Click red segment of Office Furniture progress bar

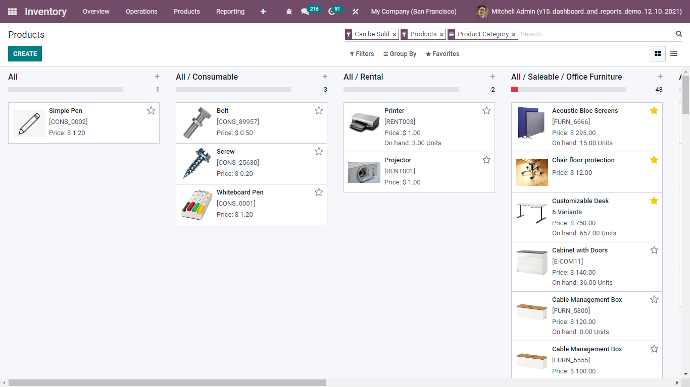514,89
